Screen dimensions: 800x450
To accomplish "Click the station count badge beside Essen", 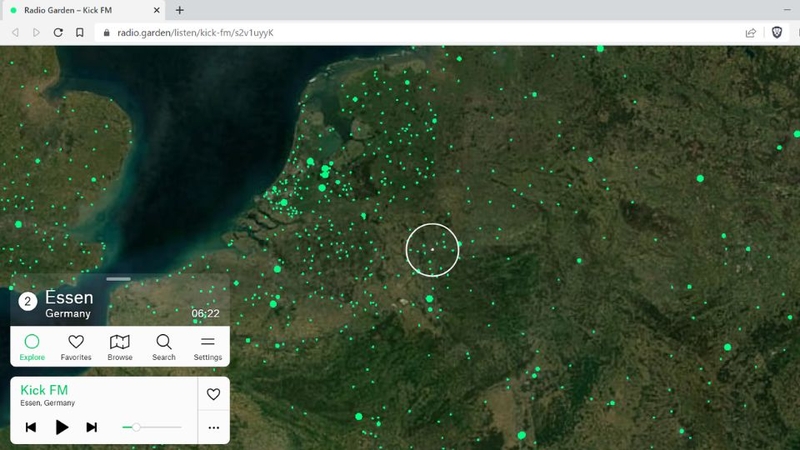I will pyautogui.click(x=28, y=301).
